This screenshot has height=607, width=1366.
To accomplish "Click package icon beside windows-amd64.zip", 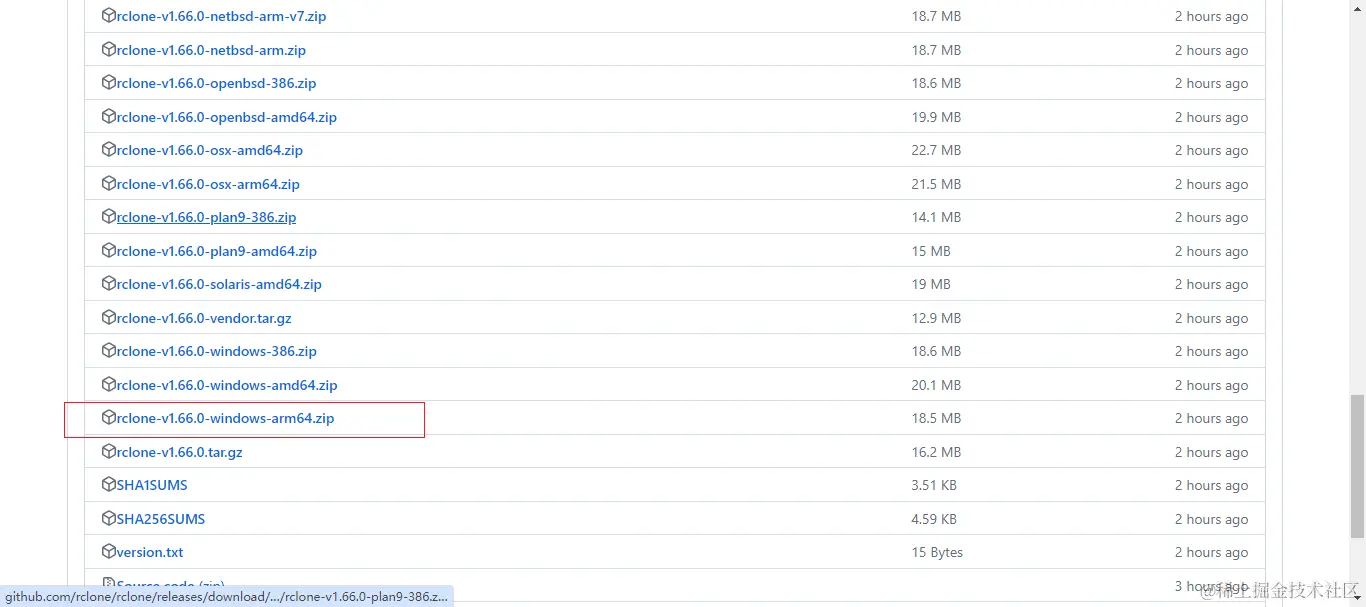I will pos(109,384).
